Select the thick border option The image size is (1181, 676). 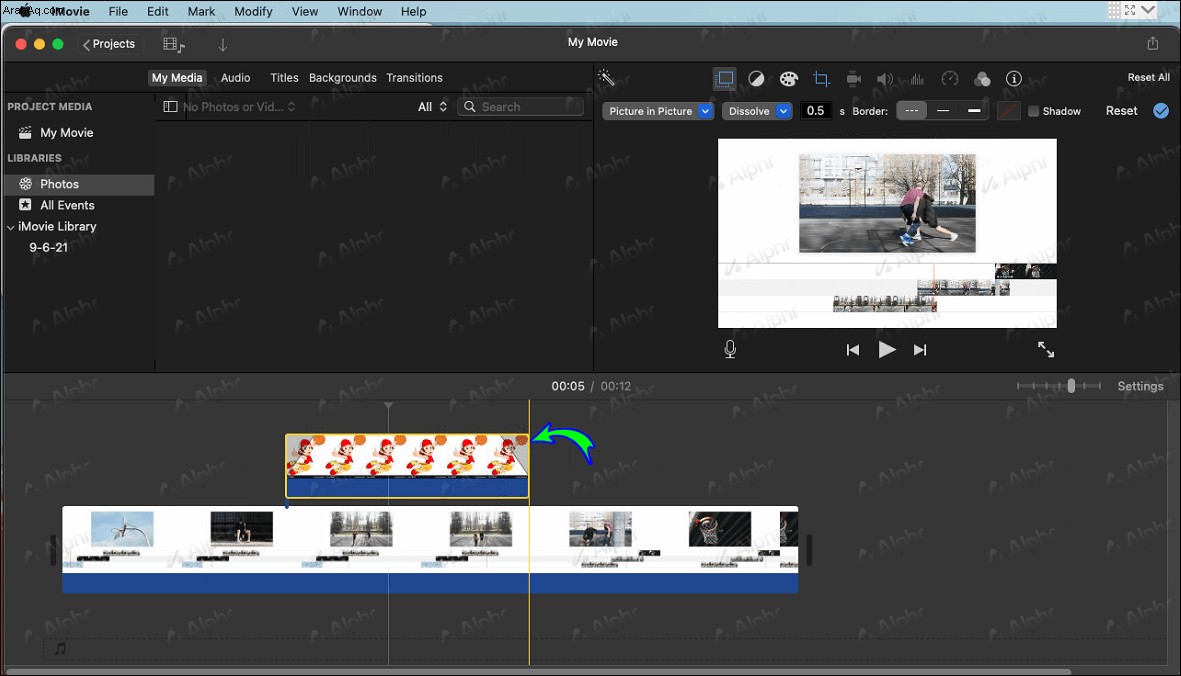pos(974,111)
